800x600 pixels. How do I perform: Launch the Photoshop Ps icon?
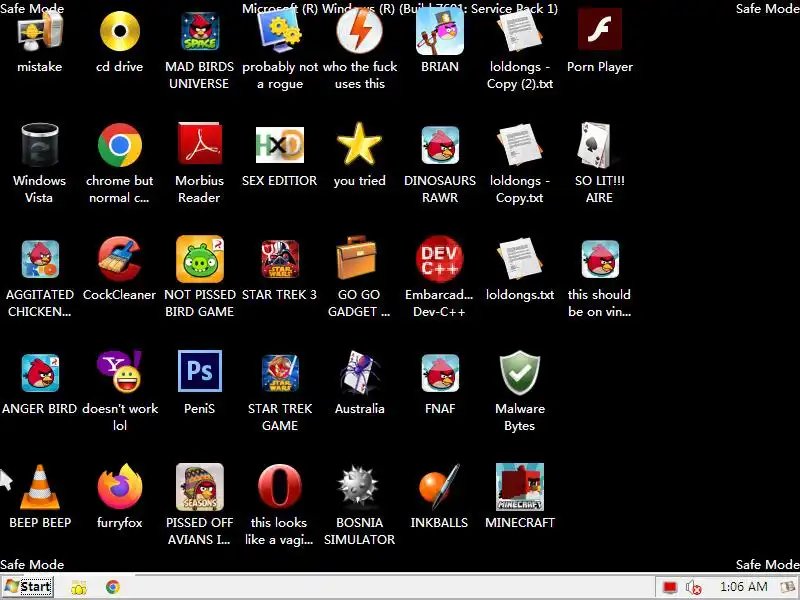pyautogui.click(x=199, y=371)
